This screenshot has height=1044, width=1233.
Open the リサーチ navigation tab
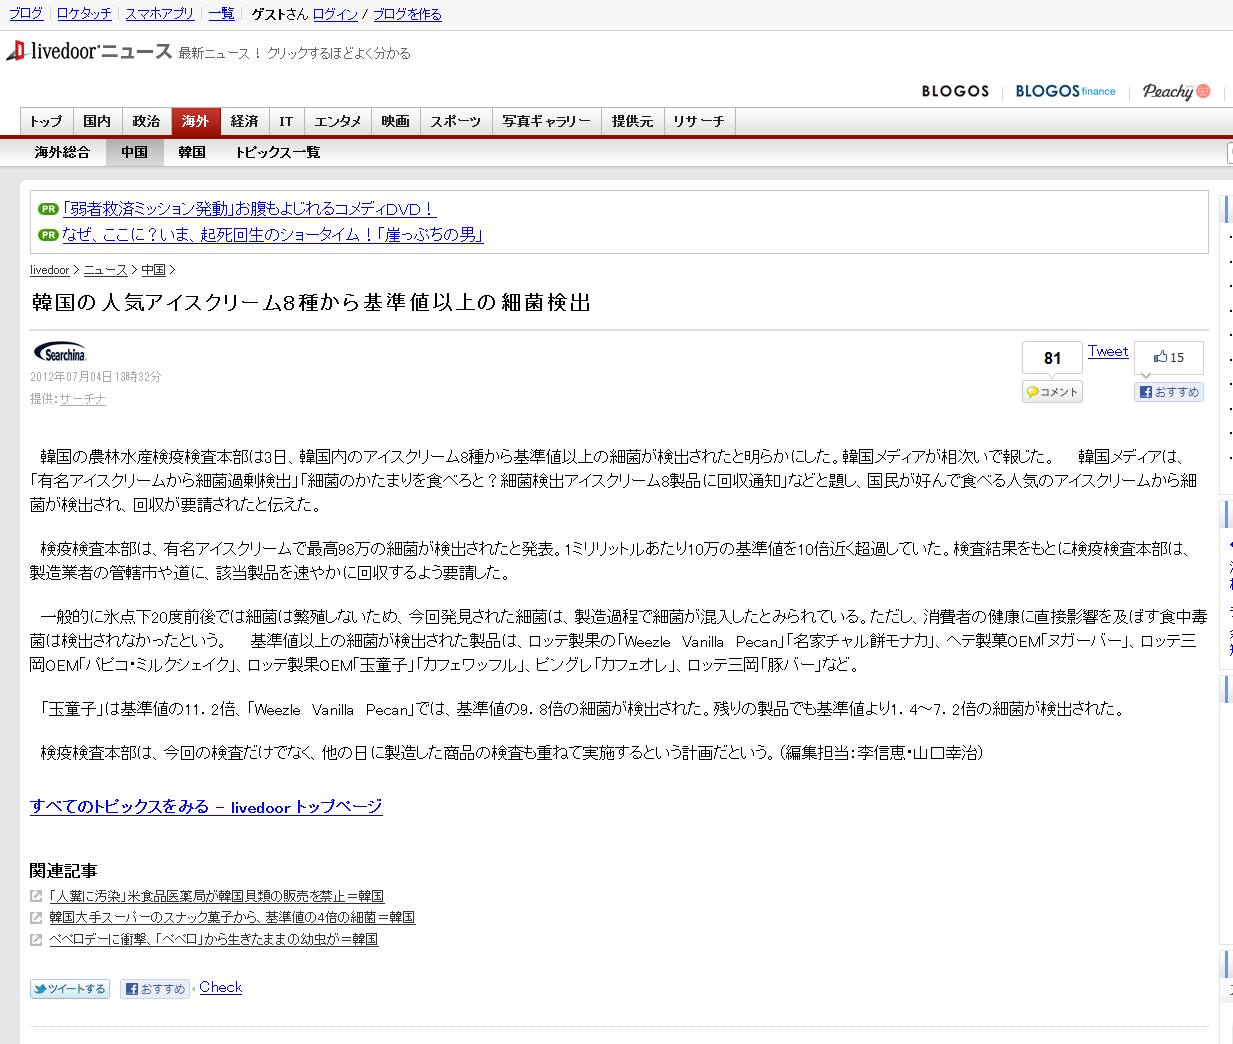point(699,121)
